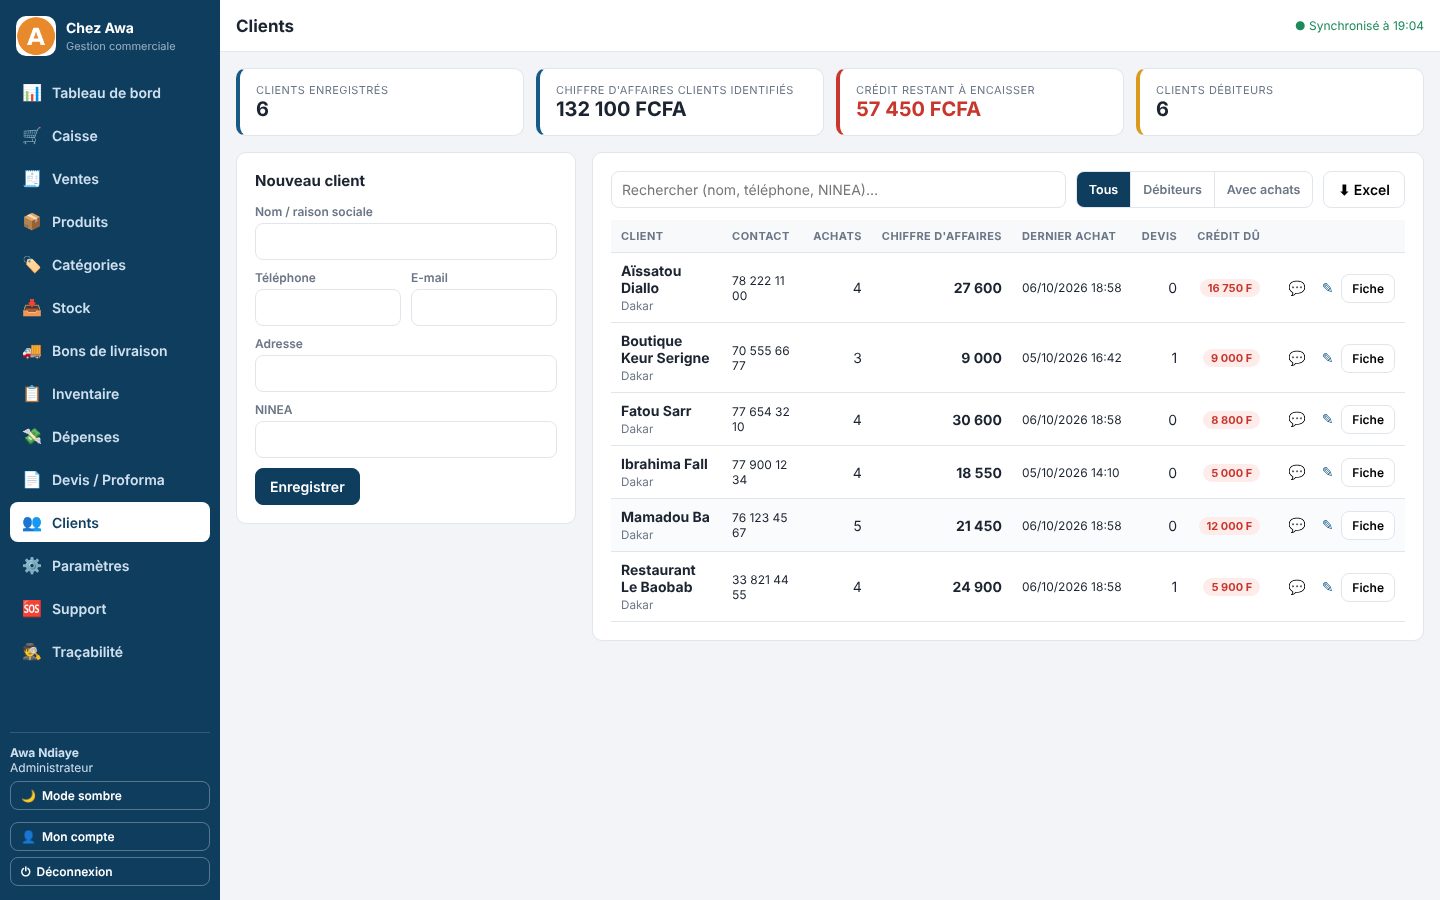Click the Enregistrer button
The height and width of the screenshot is (900, 1440).
[307, 487]
